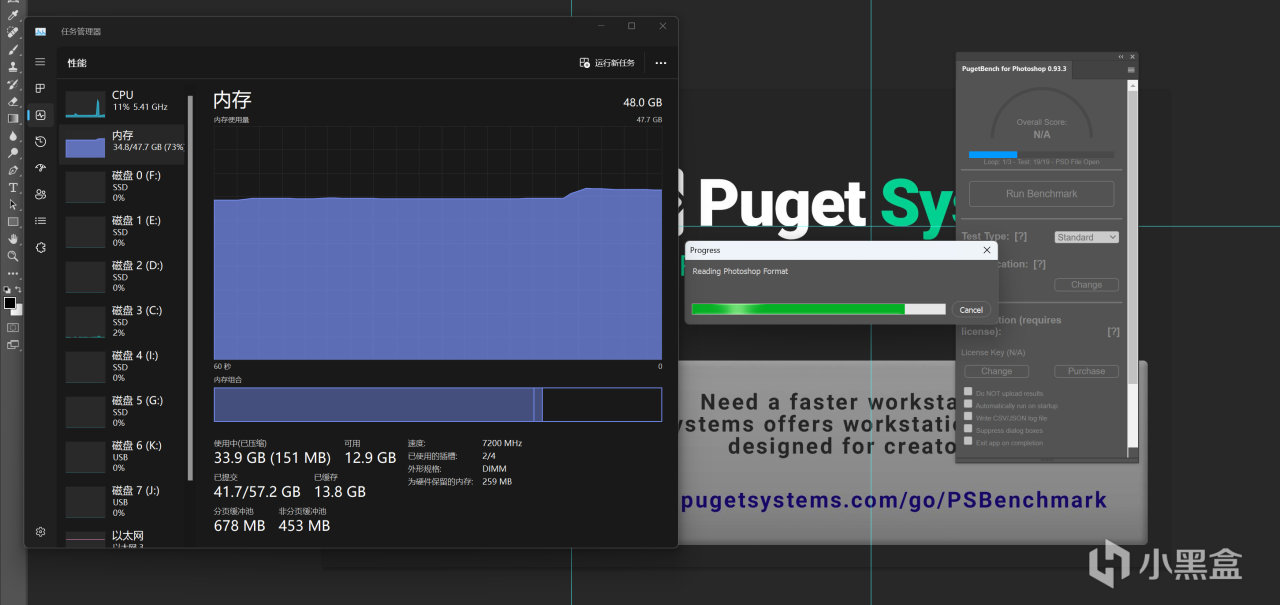Screen dimensions: 1280x605
Task: Select 磁盘 7 (J:) USB item
Action: pyautogui.click(x=124, y=502)
